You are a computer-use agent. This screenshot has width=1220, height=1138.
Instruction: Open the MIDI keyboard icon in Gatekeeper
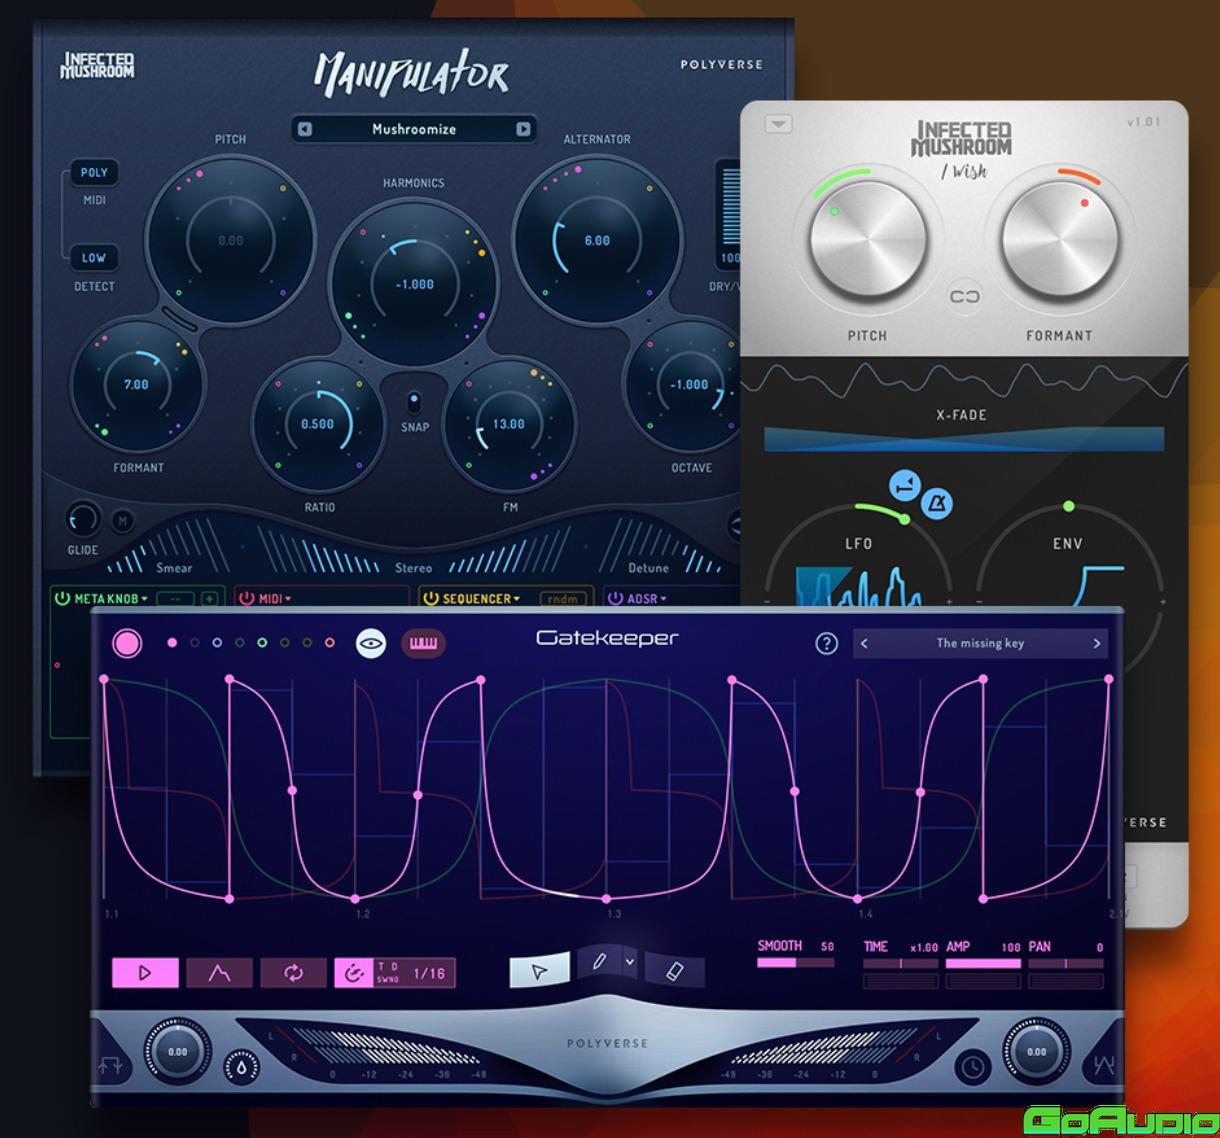click(x=423, y=643)
